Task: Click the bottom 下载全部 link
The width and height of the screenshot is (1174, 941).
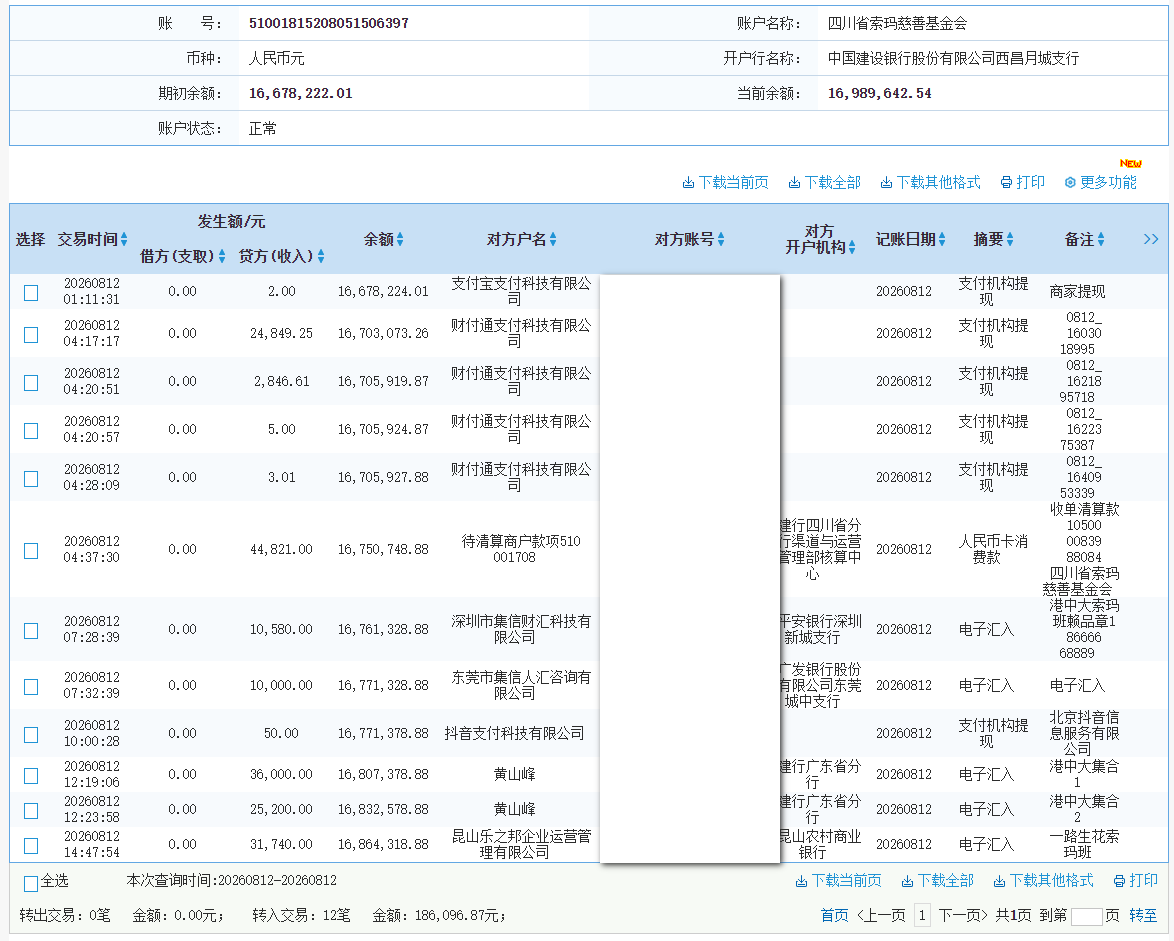Action: [937, 881]
